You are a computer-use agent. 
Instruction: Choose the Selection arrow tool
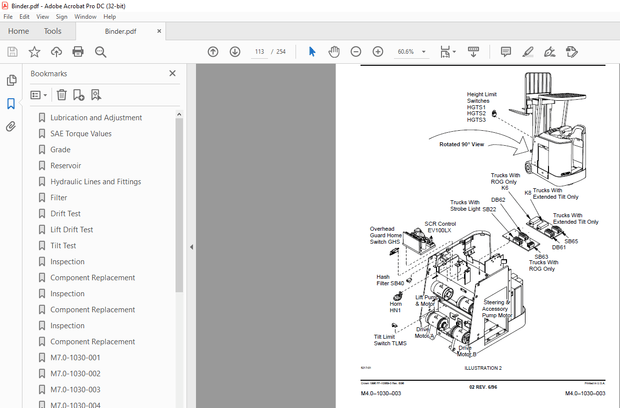[x=312, y=52]
